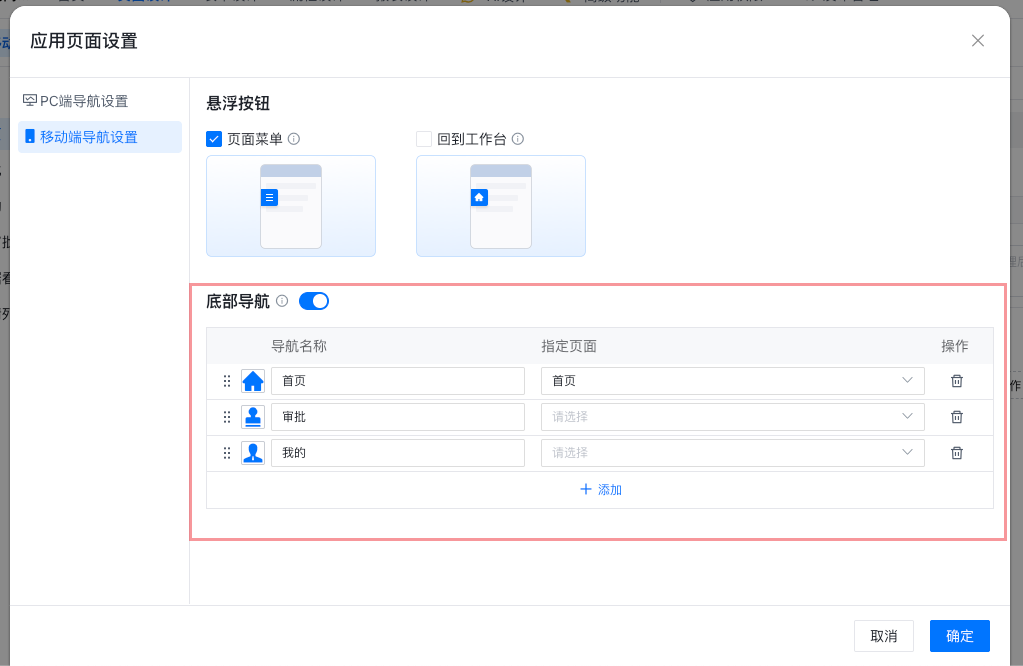Click the home icon in 首页 row

click(x=253, y=381)
